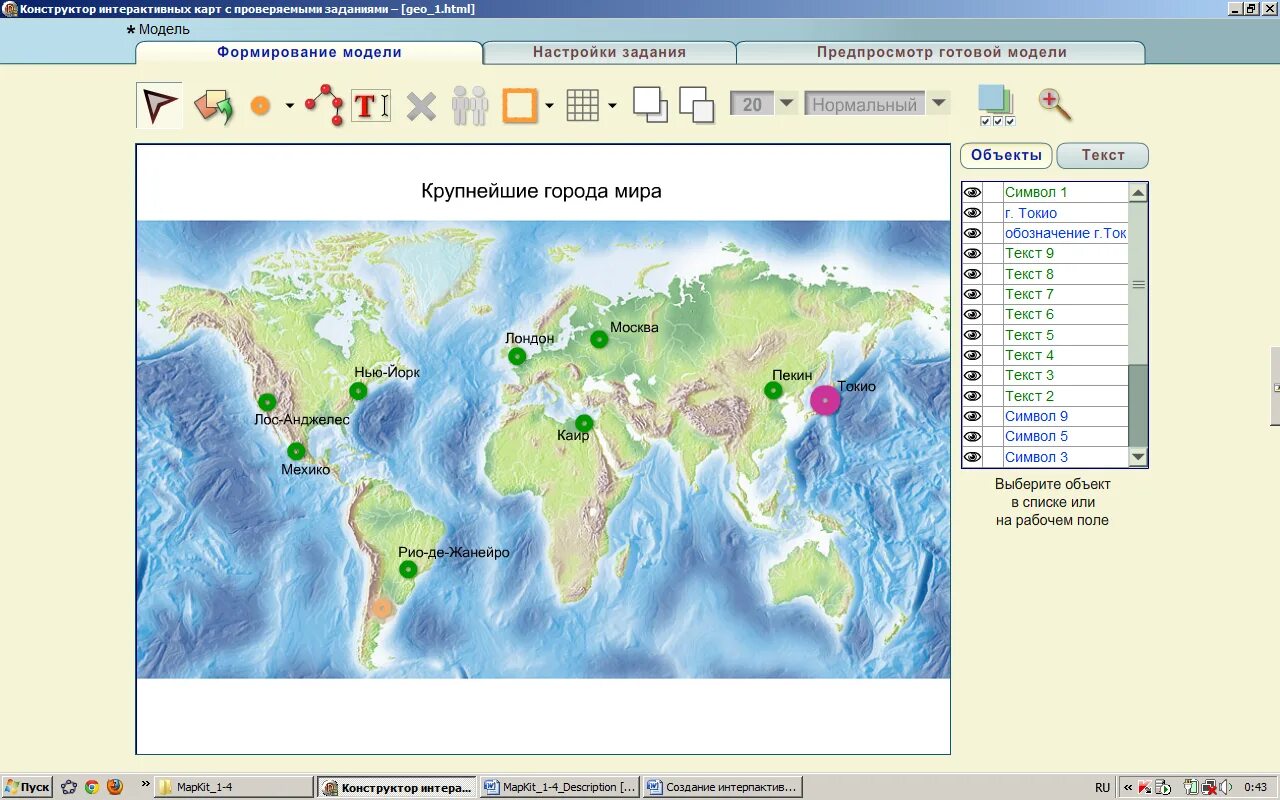Switch to Предпросмотр готовой модели tab
The height and width of the screenshot is (800, 1280).
941,52
